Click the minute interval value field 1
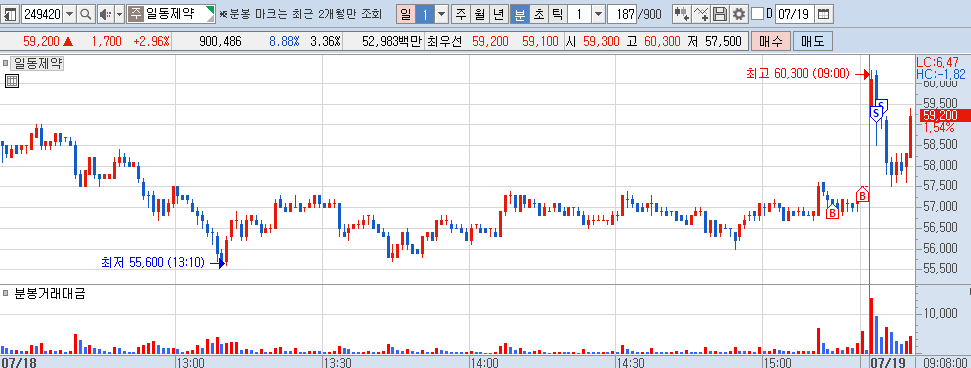Viewport: 971px width, 368px height. [x=579, y=14]
